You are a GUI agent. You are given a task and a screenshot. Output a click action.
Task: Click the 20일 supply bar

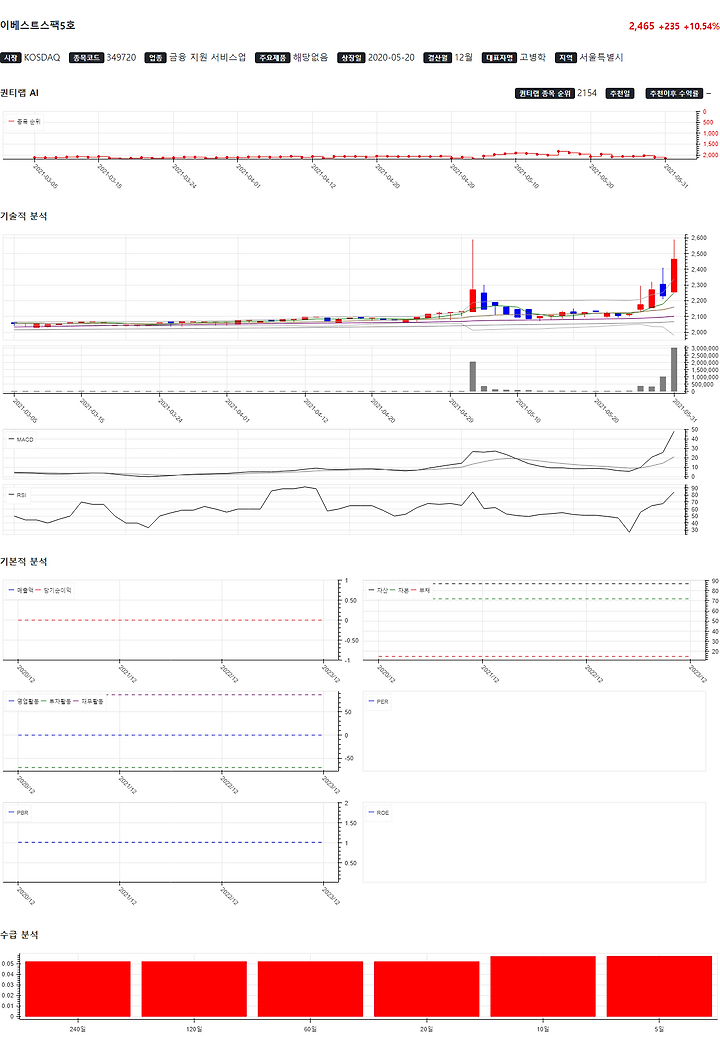(x=426, y=989)
